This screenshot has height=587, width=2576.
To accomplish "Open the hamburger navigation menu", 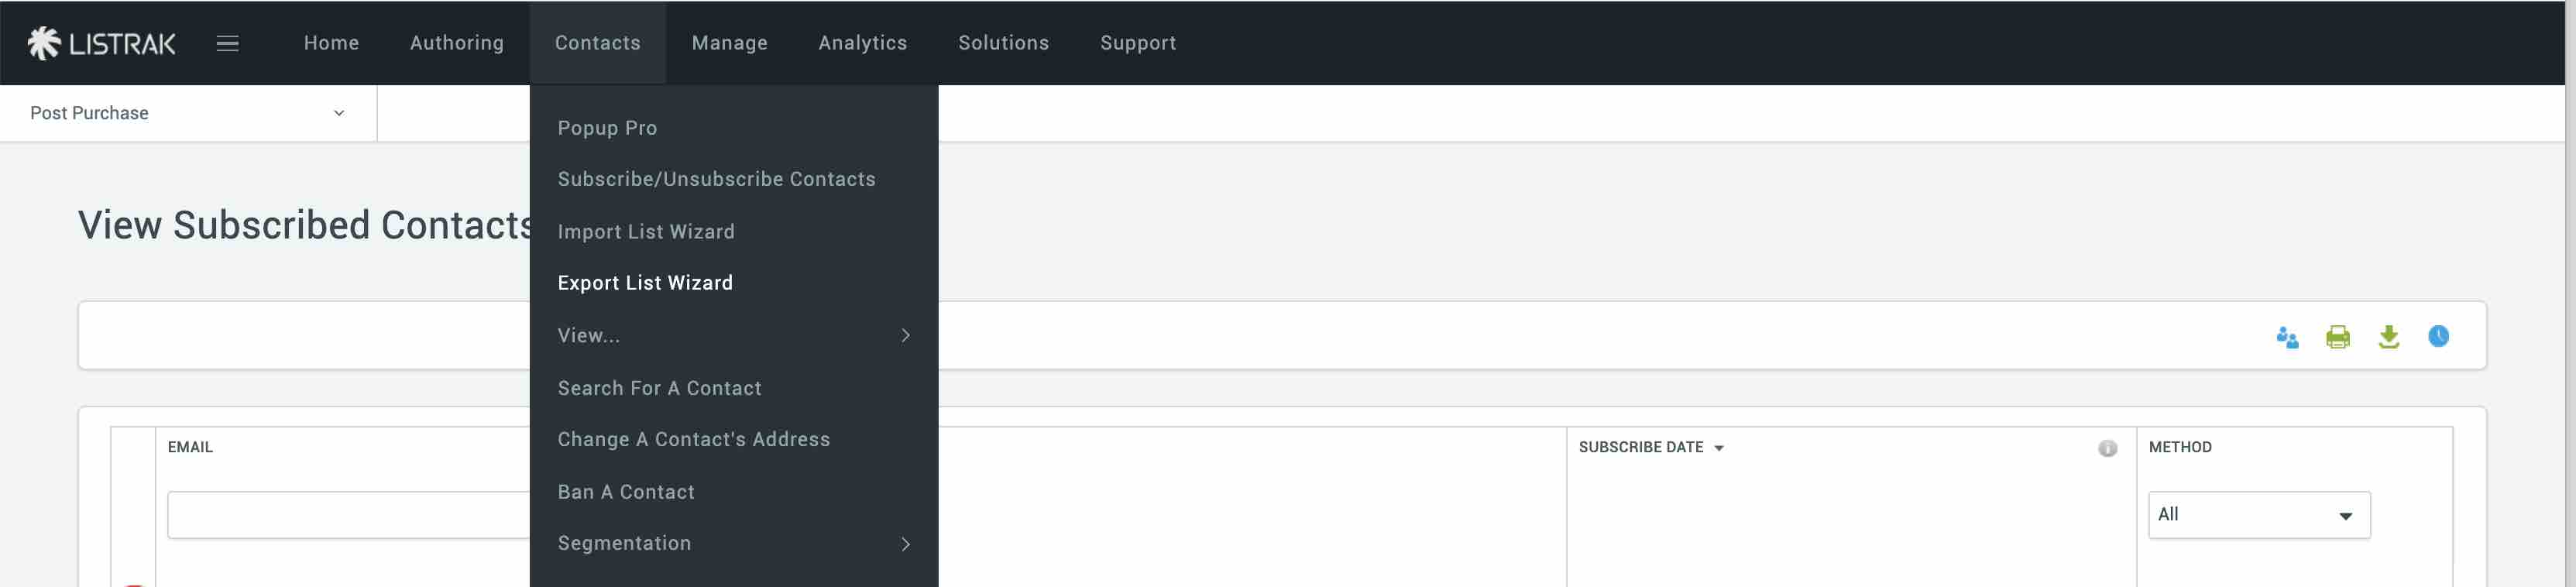I will pyautogui.click(x=228, y=43).
